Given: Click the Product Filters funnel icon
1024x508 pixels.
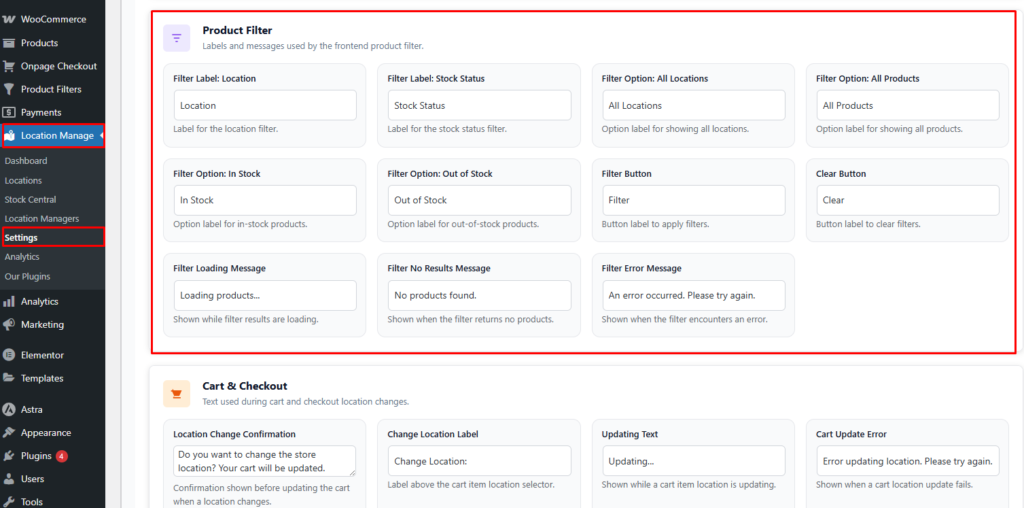Looking at the screenshot, I should tap(9, 90).
